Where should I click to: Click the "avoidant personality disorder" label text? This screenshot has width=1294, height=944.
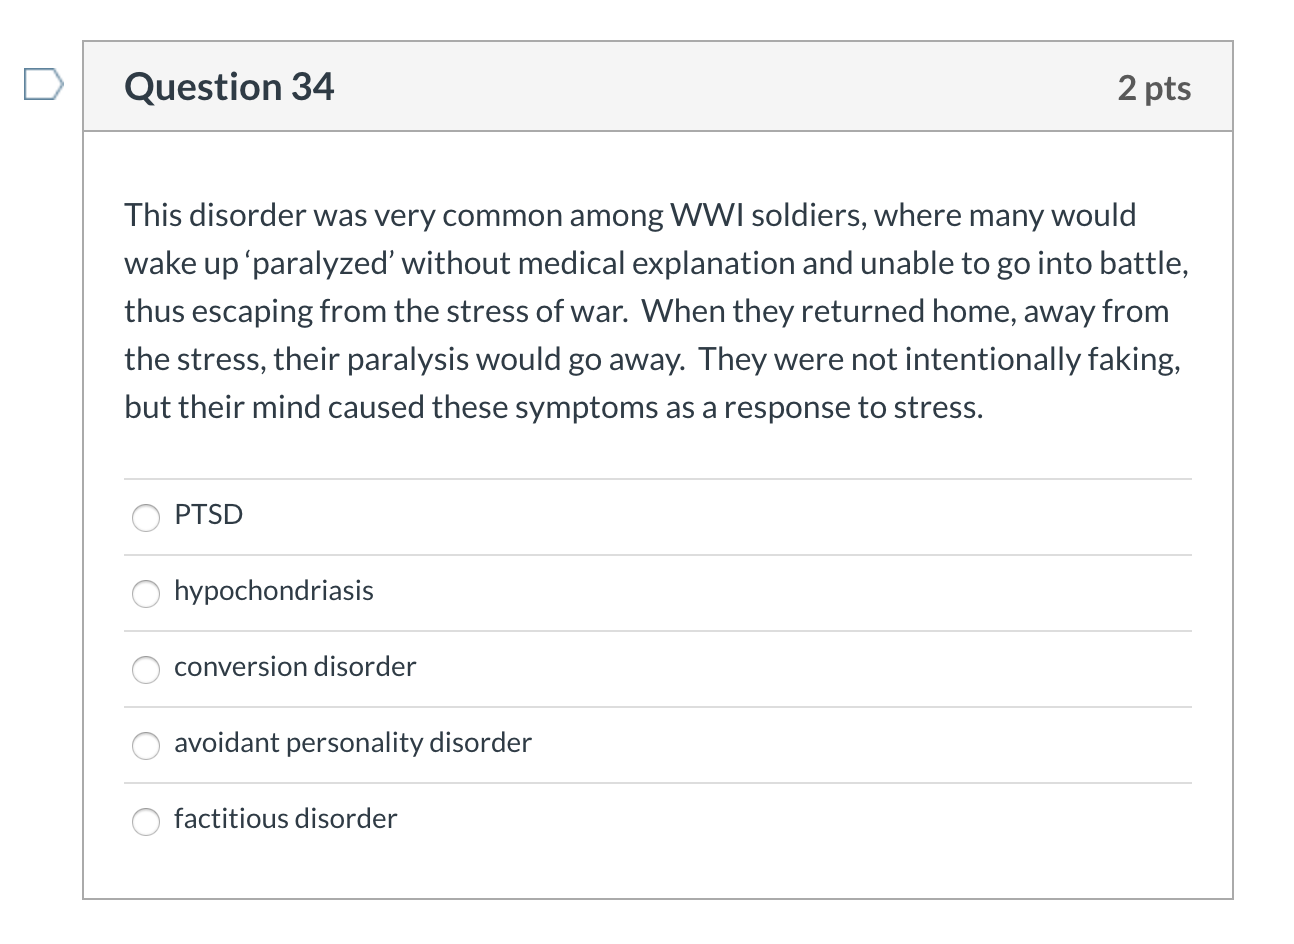(352, 743)
